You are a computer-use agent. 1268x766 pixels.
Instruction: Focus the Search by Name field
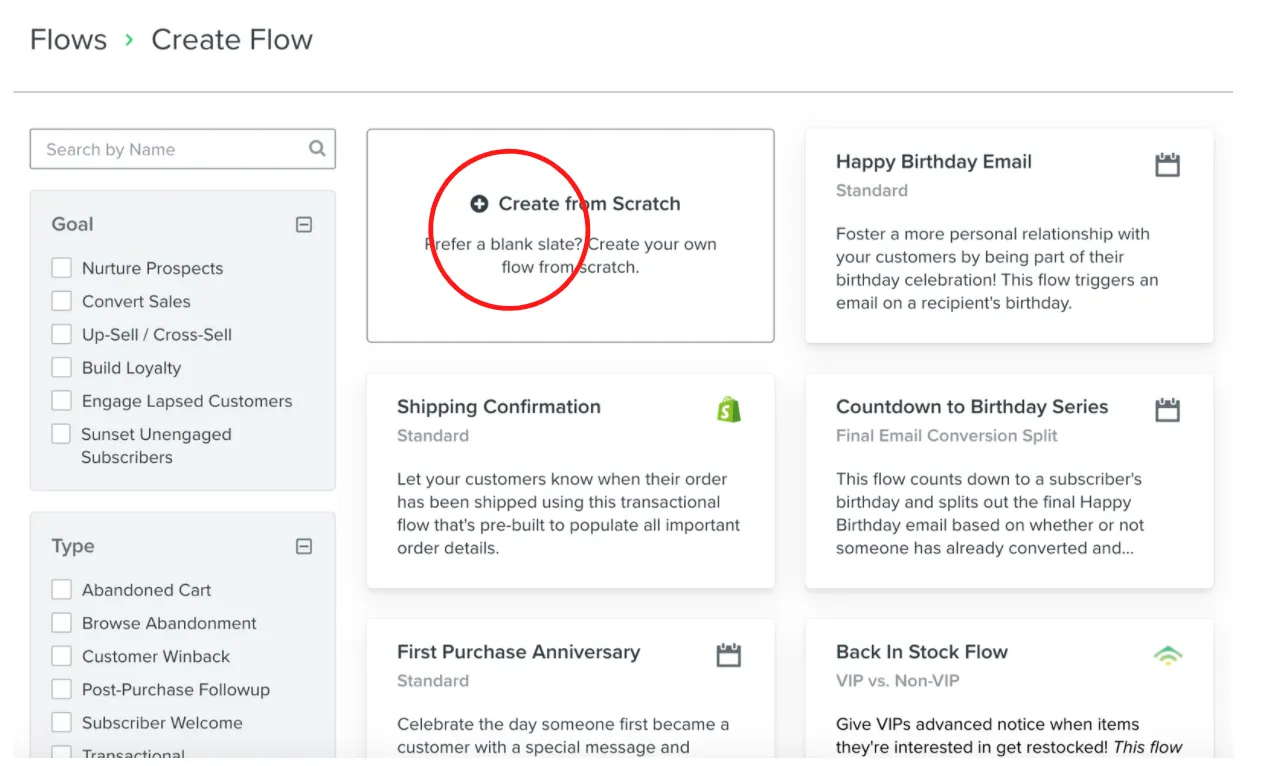(170, 149)
